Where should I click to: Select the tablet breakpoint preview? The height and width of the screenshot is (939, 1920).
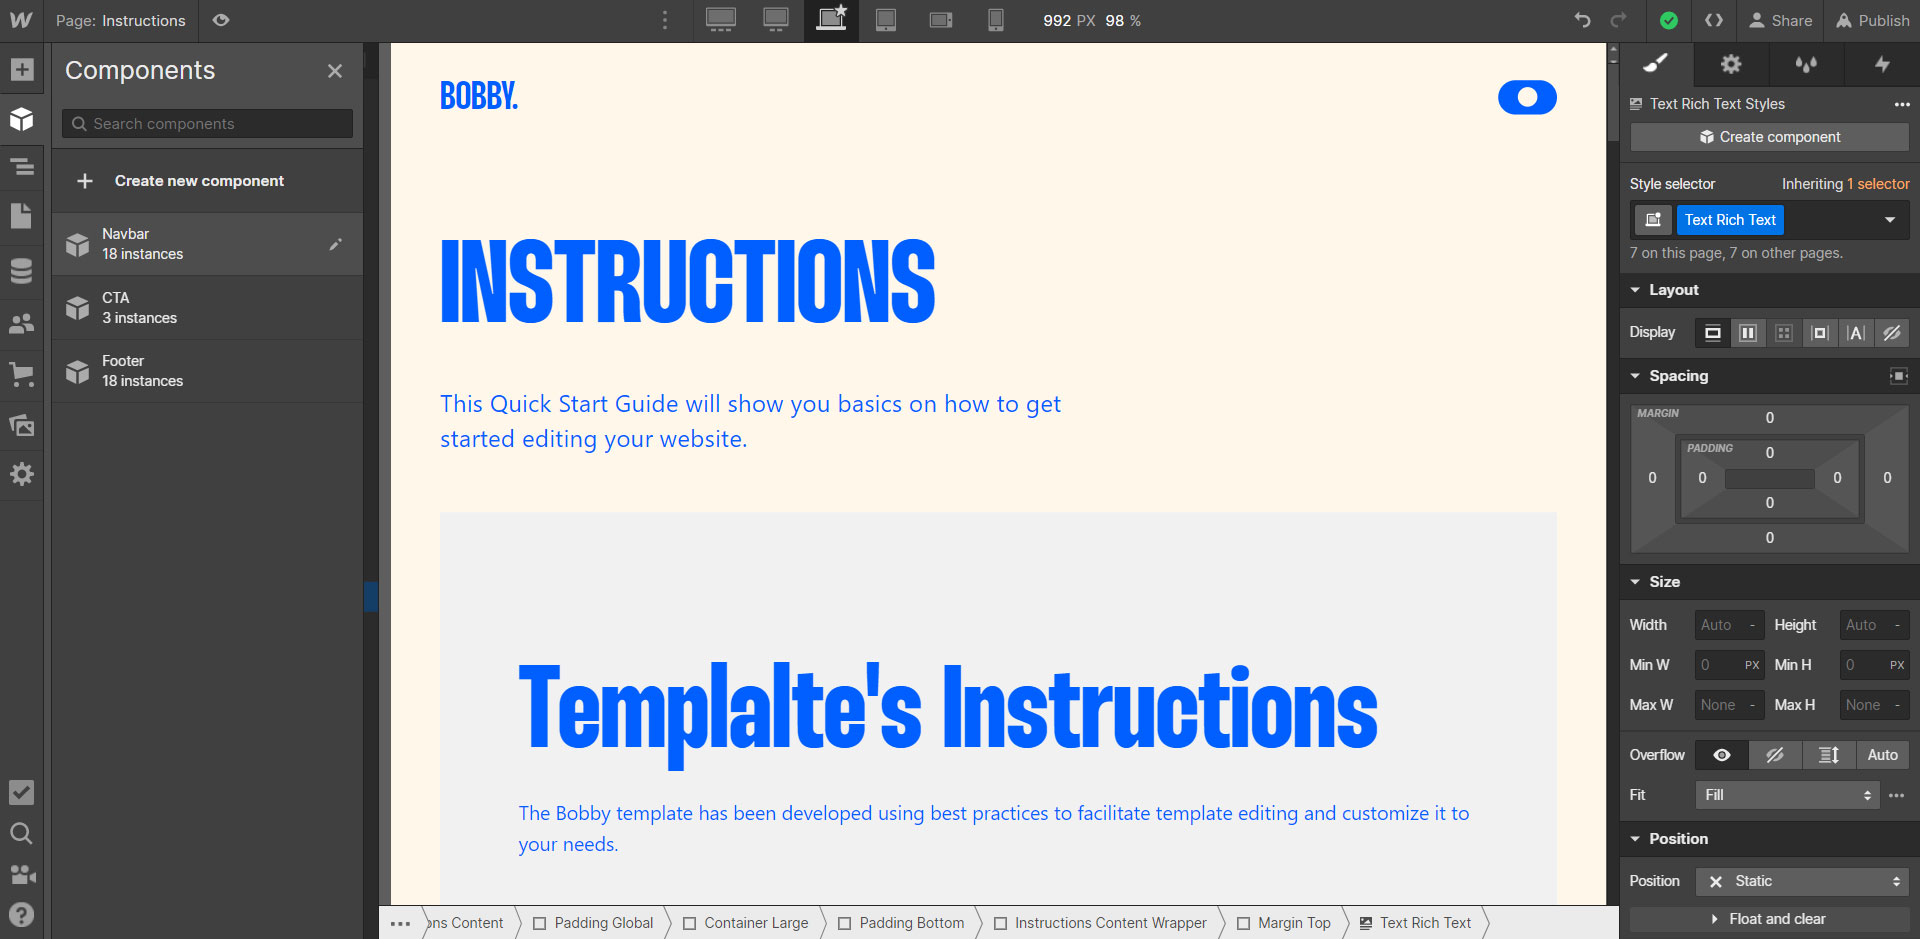click(x=885, y=20)
